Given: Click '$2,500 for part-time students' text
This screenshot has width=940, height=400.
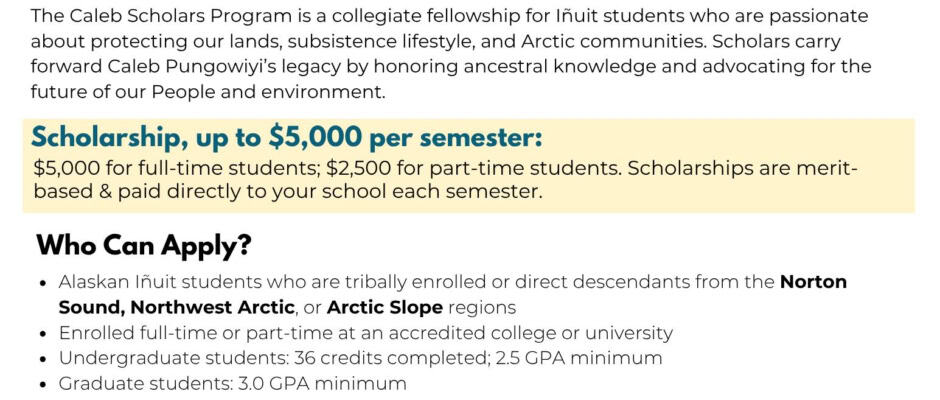Looking at the screenshot, I should 474,169.
